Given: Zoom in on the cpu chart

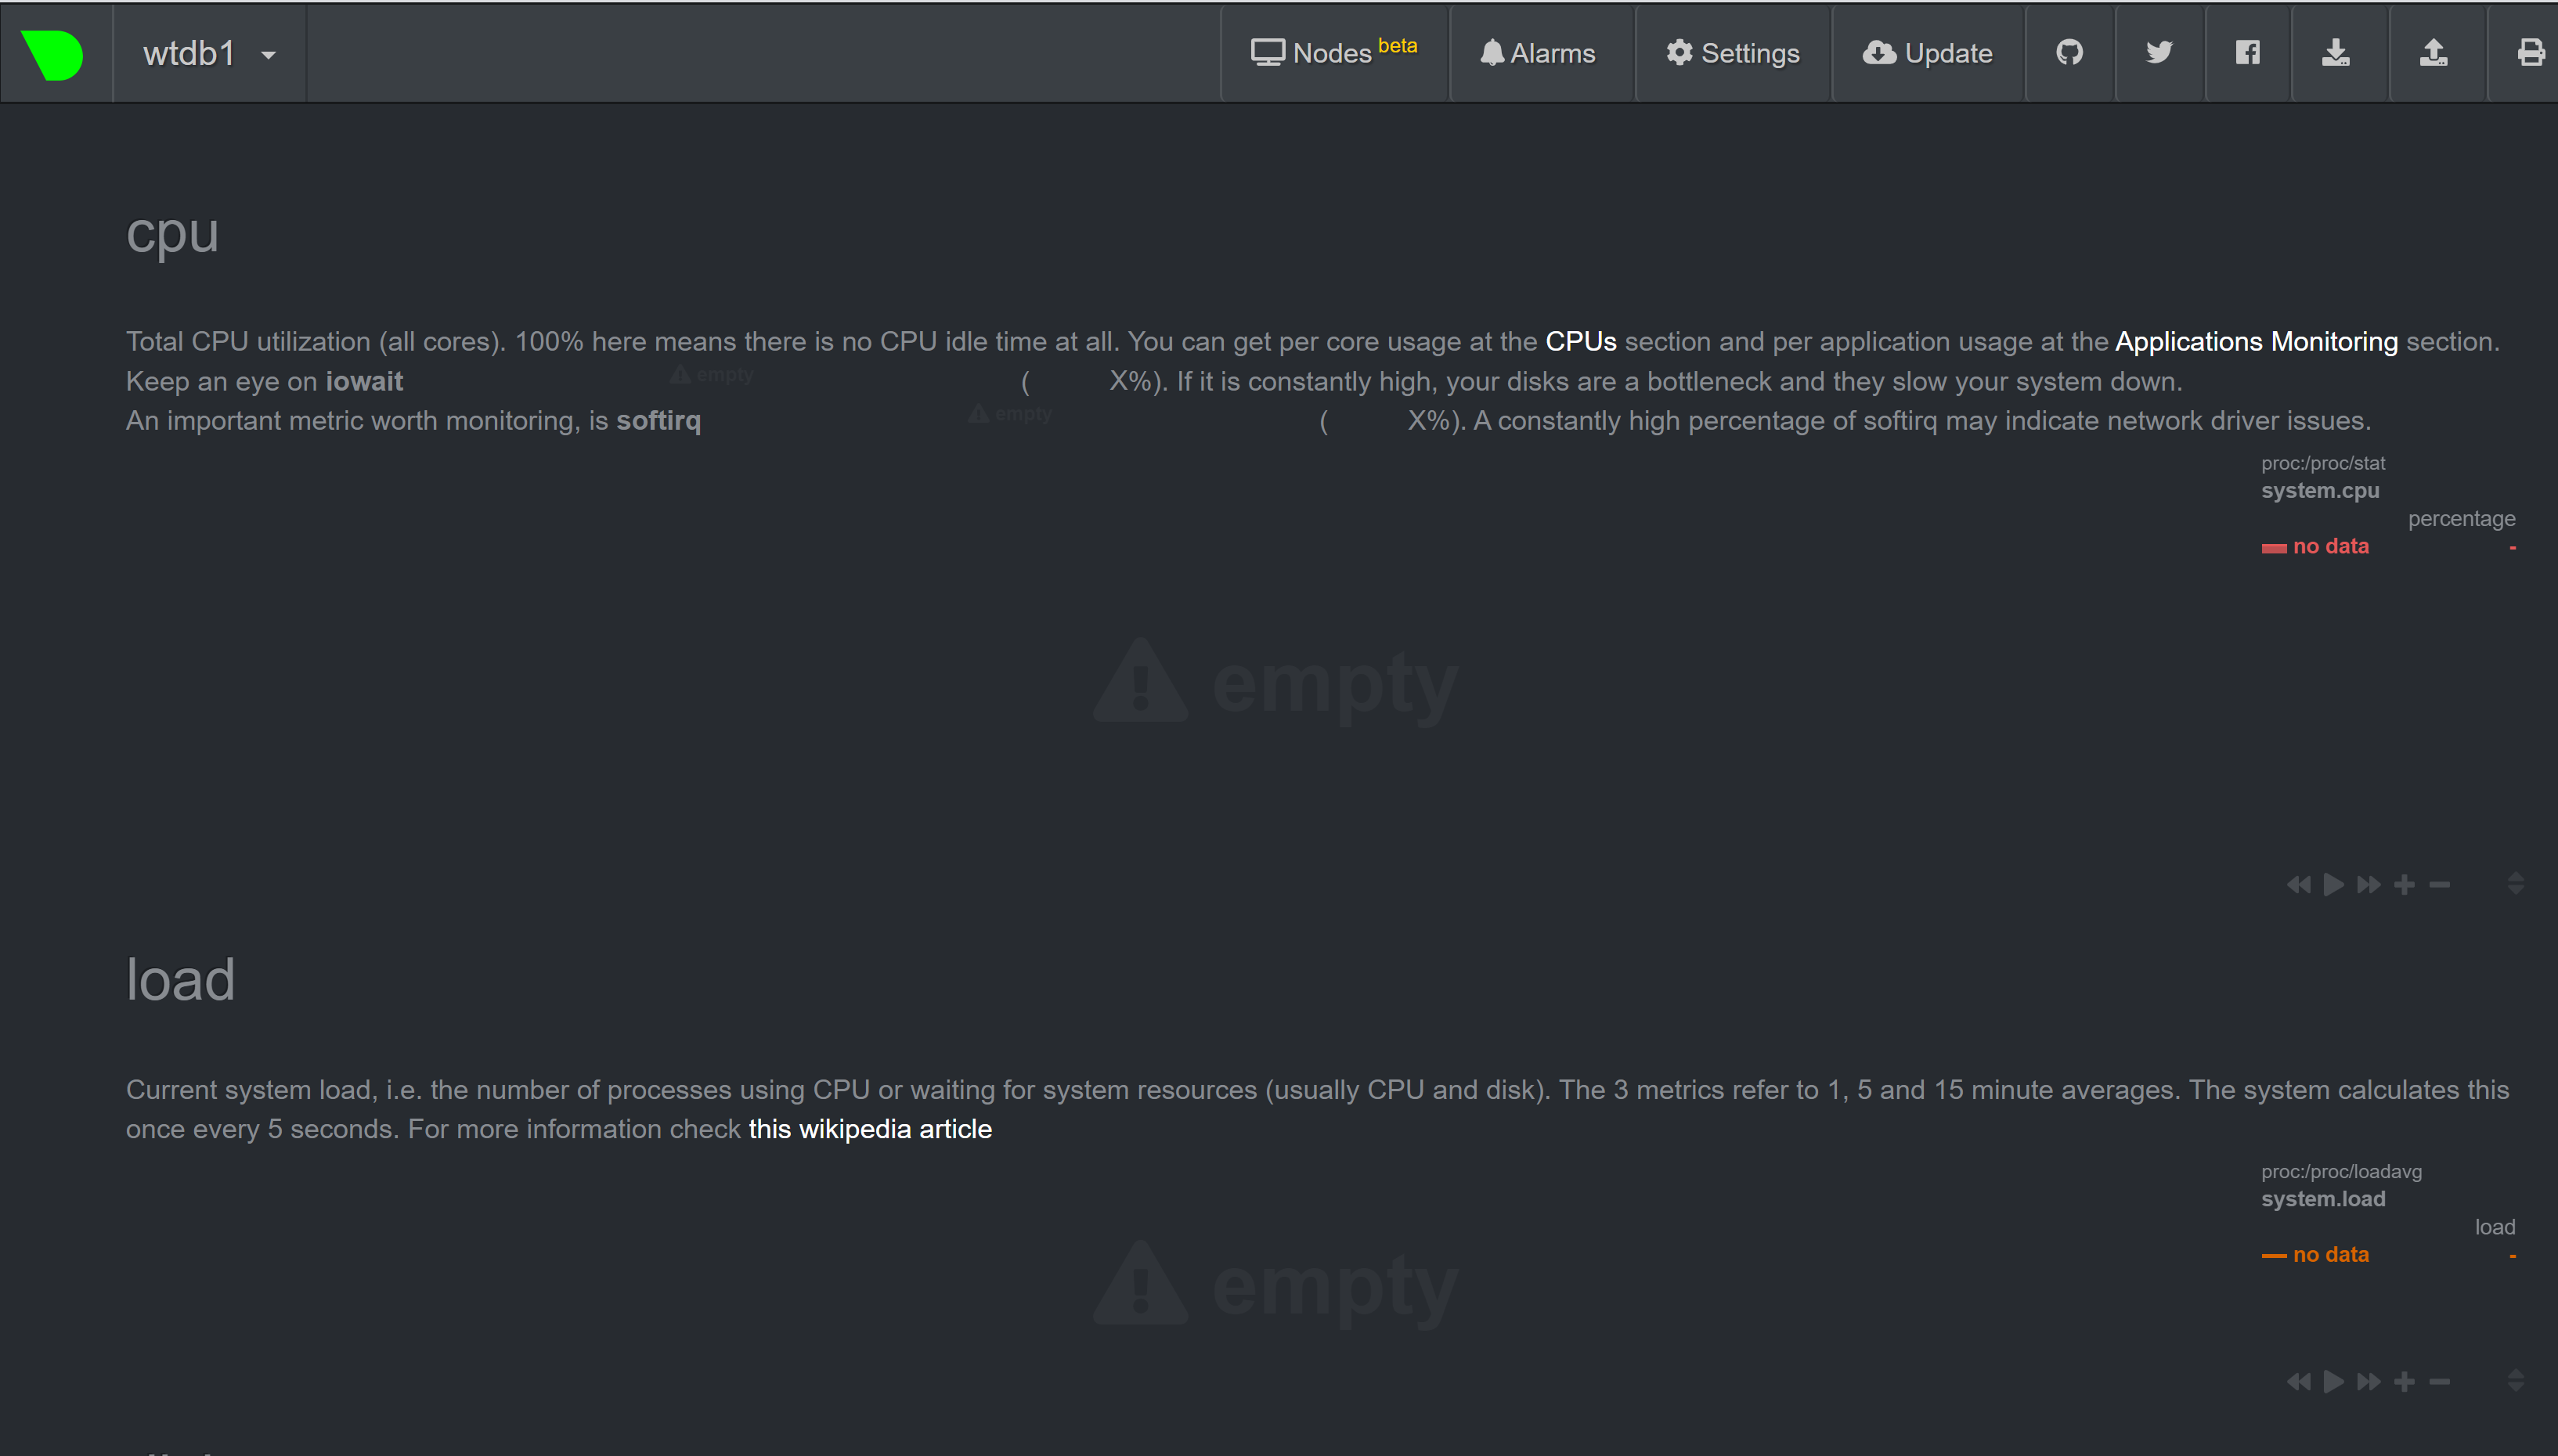Looking at the screenshot, I should pyautogui.click(x=2404, y=884).
